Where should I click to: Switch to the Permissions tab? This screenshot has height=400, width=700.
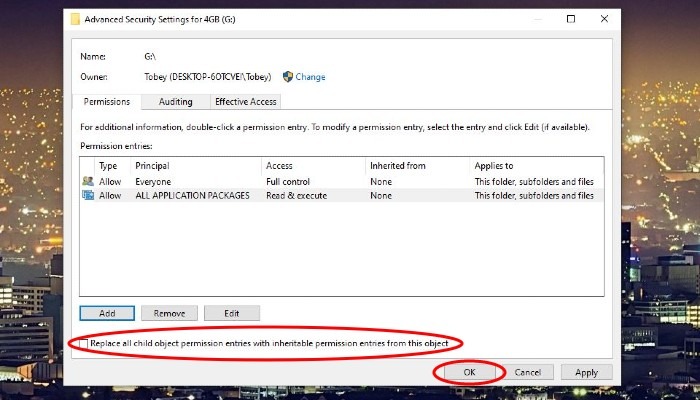107,102
